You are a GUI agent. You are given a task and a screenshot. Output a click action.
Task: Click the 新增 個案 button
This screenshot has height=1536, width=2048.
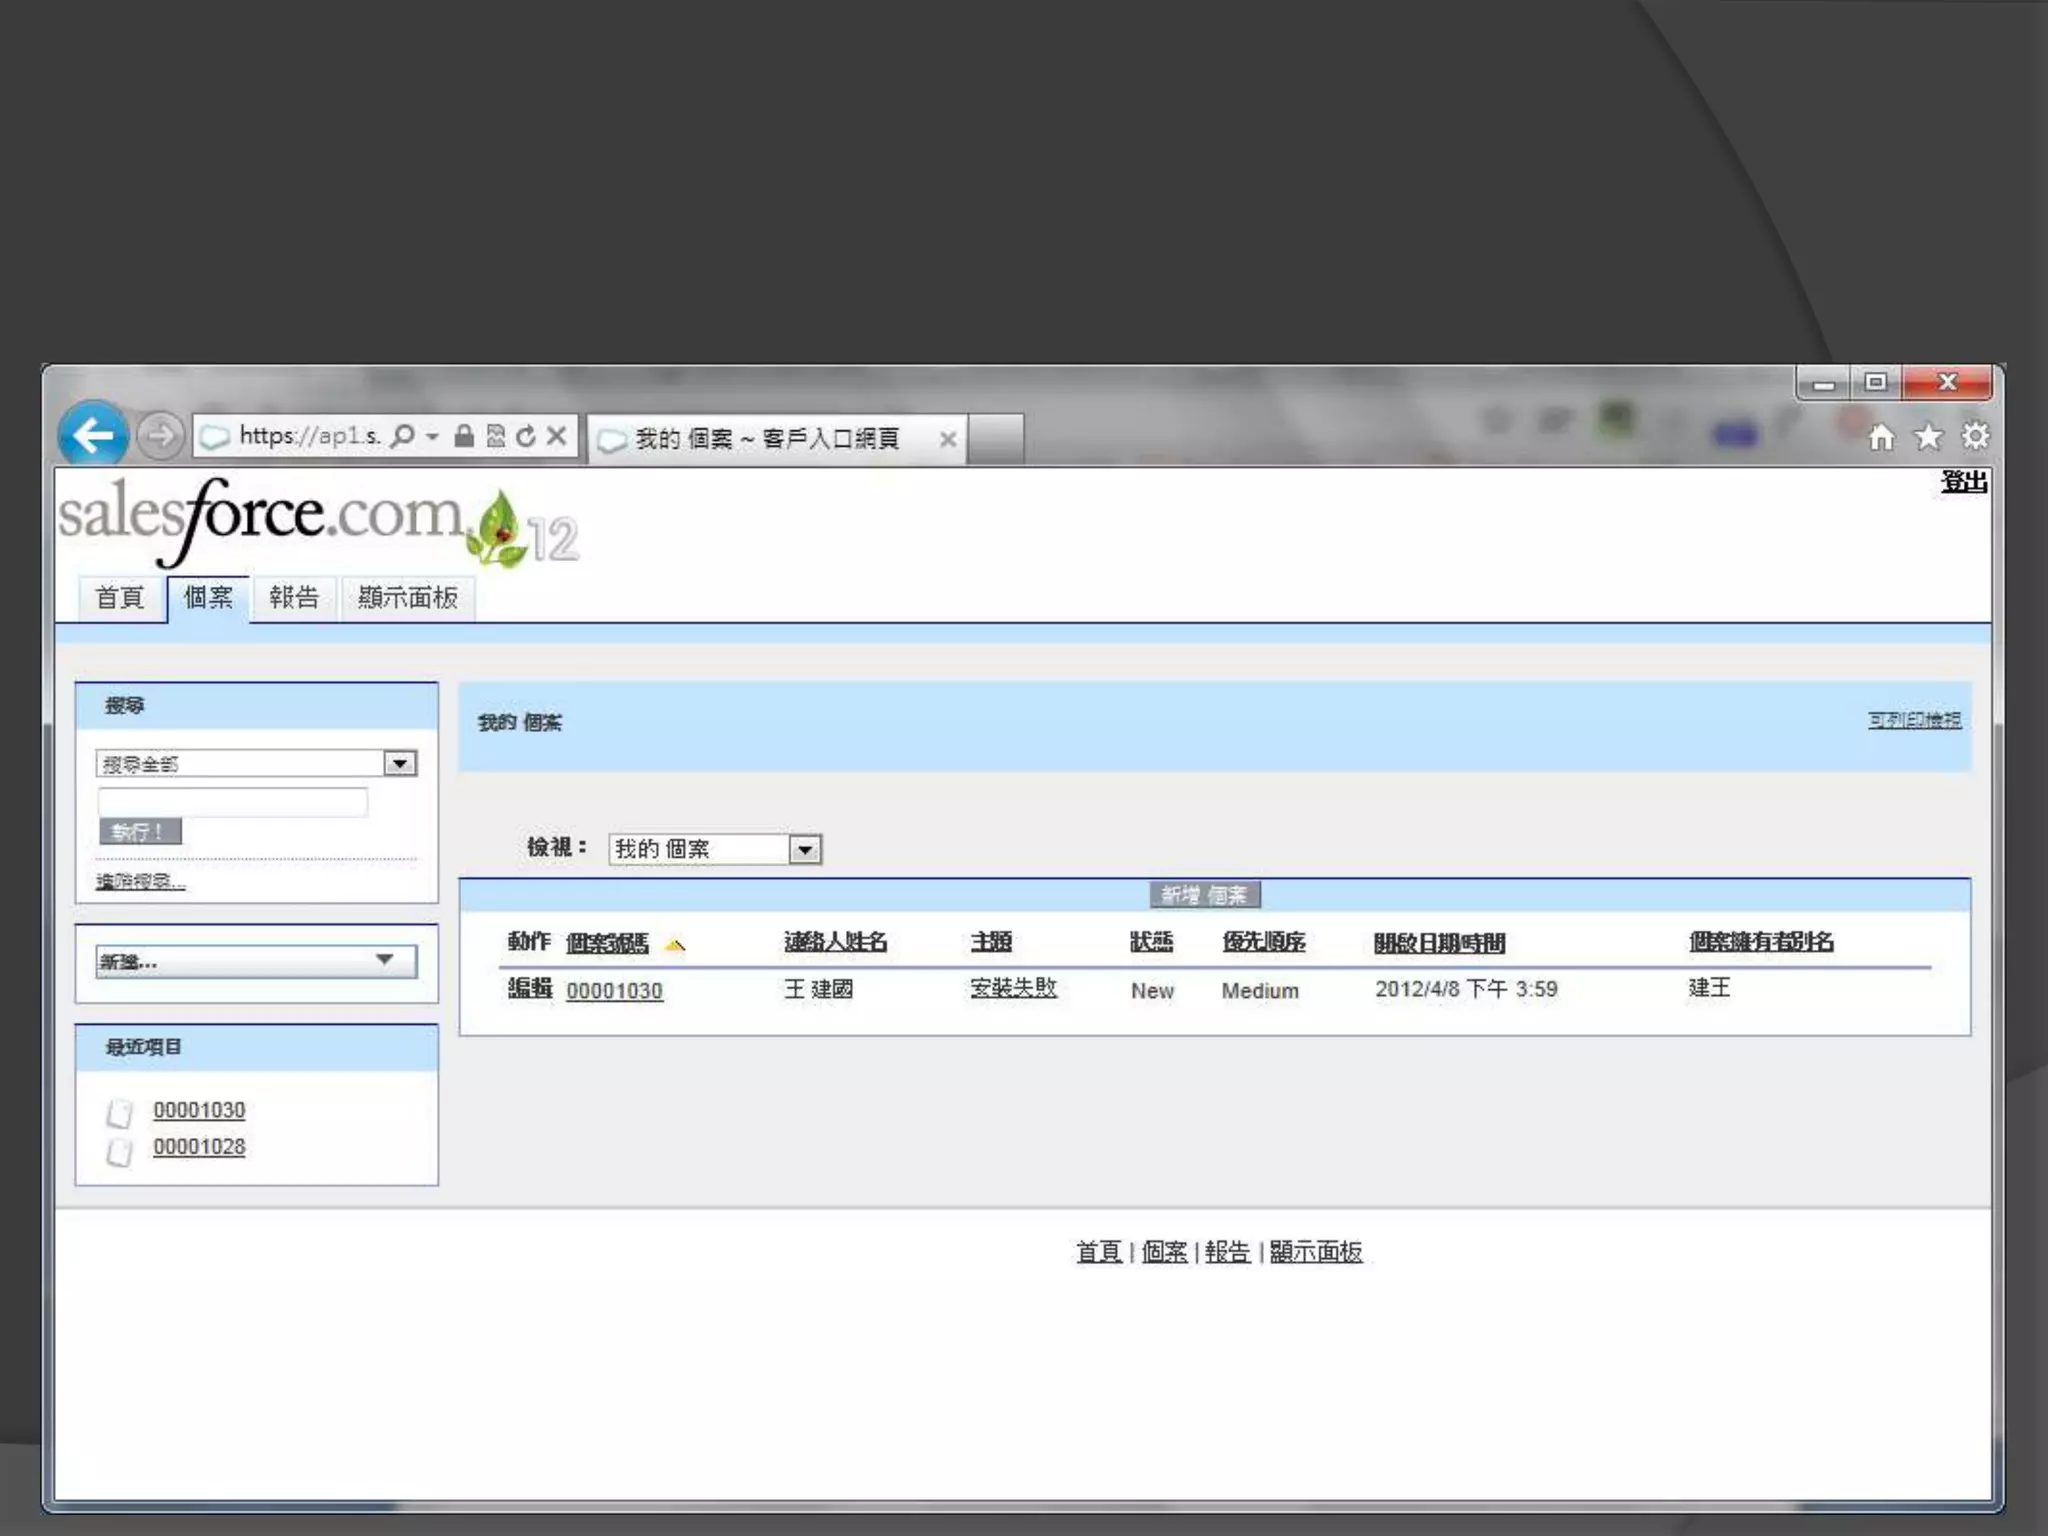tap(1205, 895)
